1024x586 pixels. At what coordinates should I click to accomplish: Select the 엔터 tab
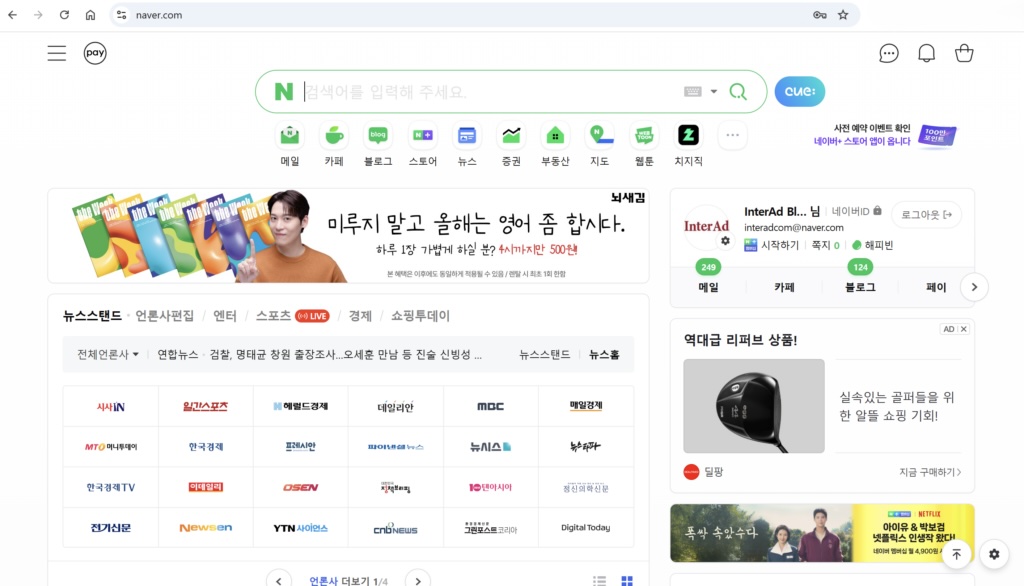coord(225,316)
